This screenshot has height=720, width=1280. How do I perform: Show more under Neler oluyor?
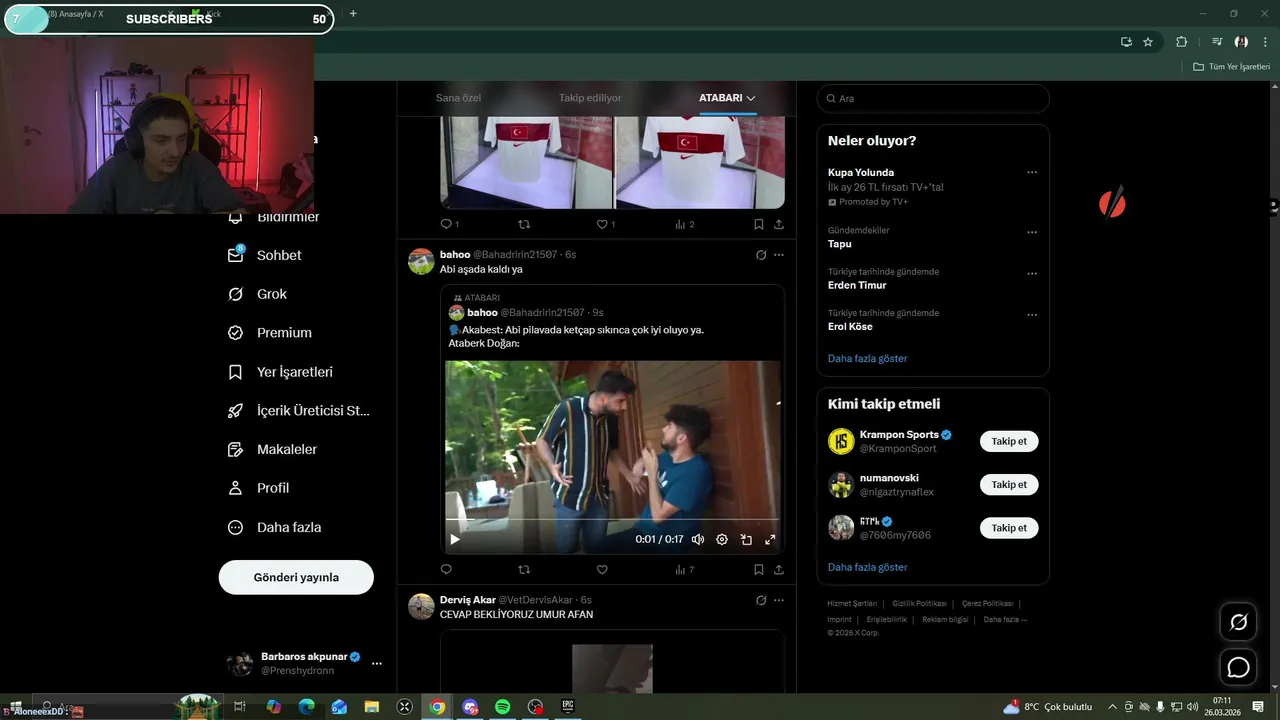pos(867,358)
